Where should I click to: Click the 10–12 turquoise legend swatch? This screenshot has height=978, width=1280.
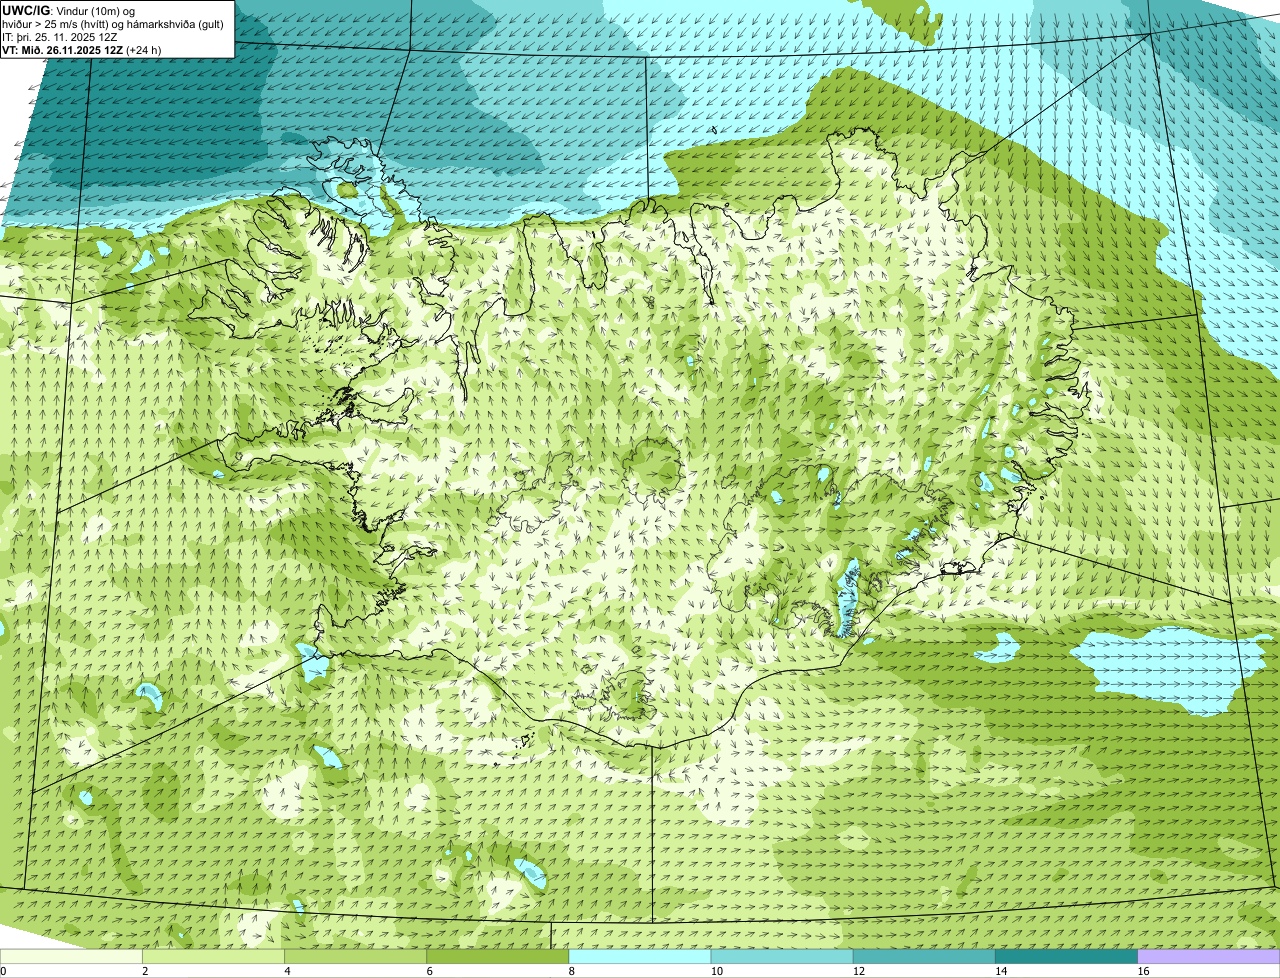coord(782,957)
